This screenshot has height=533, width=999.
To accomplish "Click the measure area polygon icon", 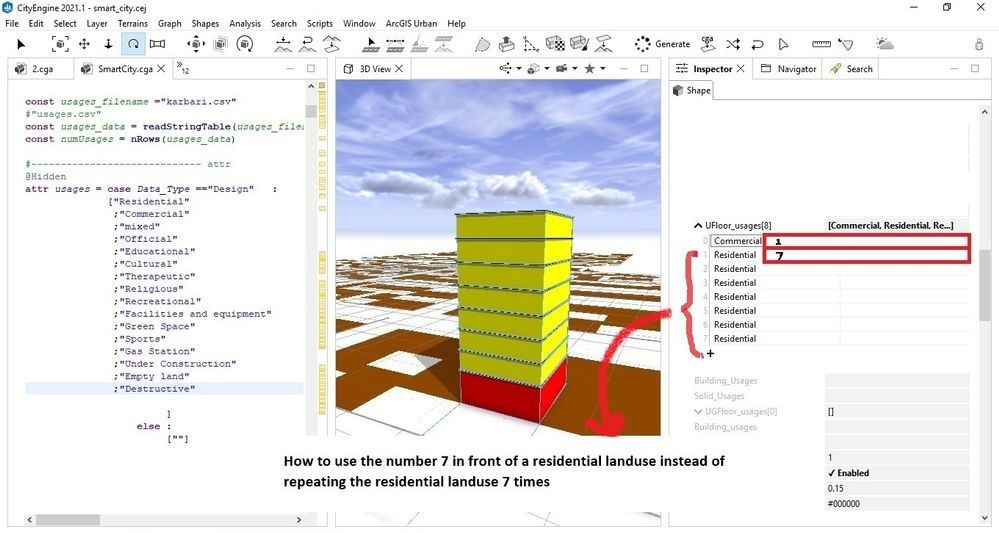I will 846,44.
